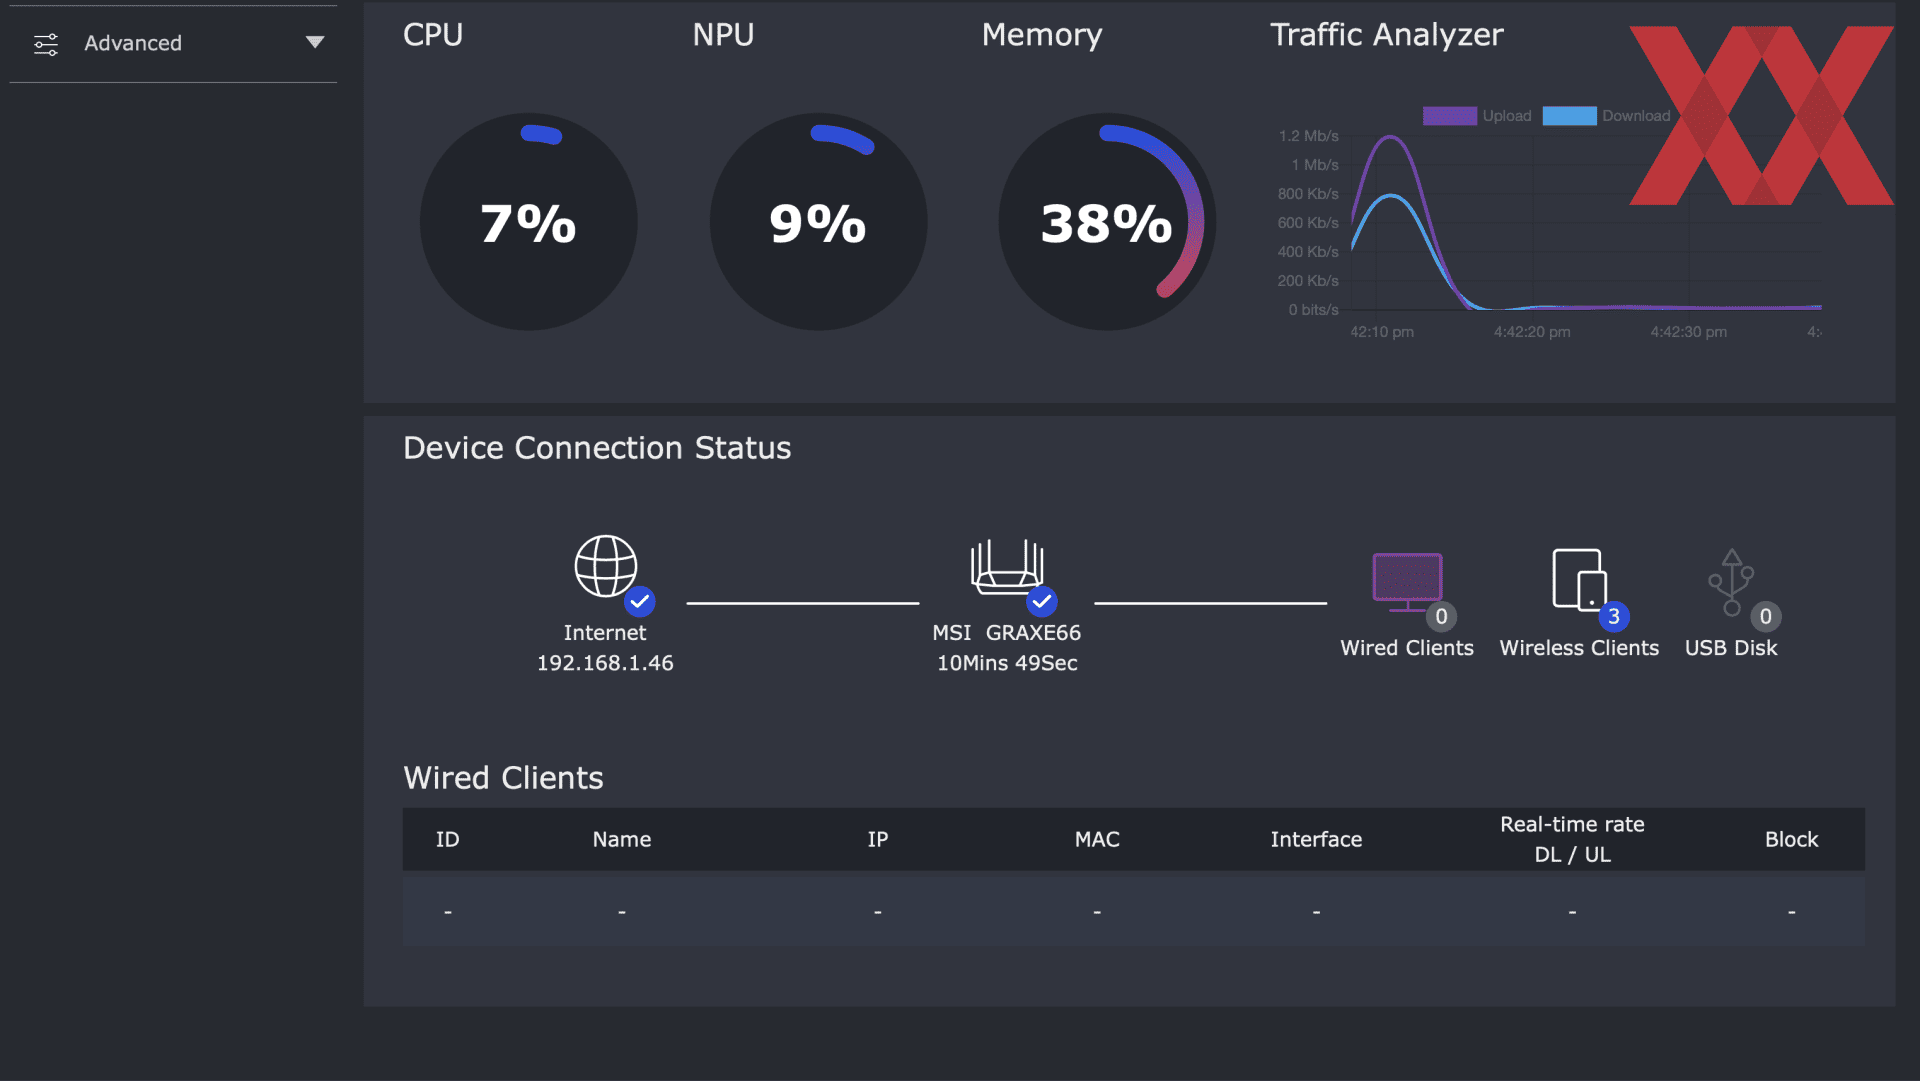Click the Internet label under globe
This screenshot has height=1081, width=1920.
tap(604, 633)
